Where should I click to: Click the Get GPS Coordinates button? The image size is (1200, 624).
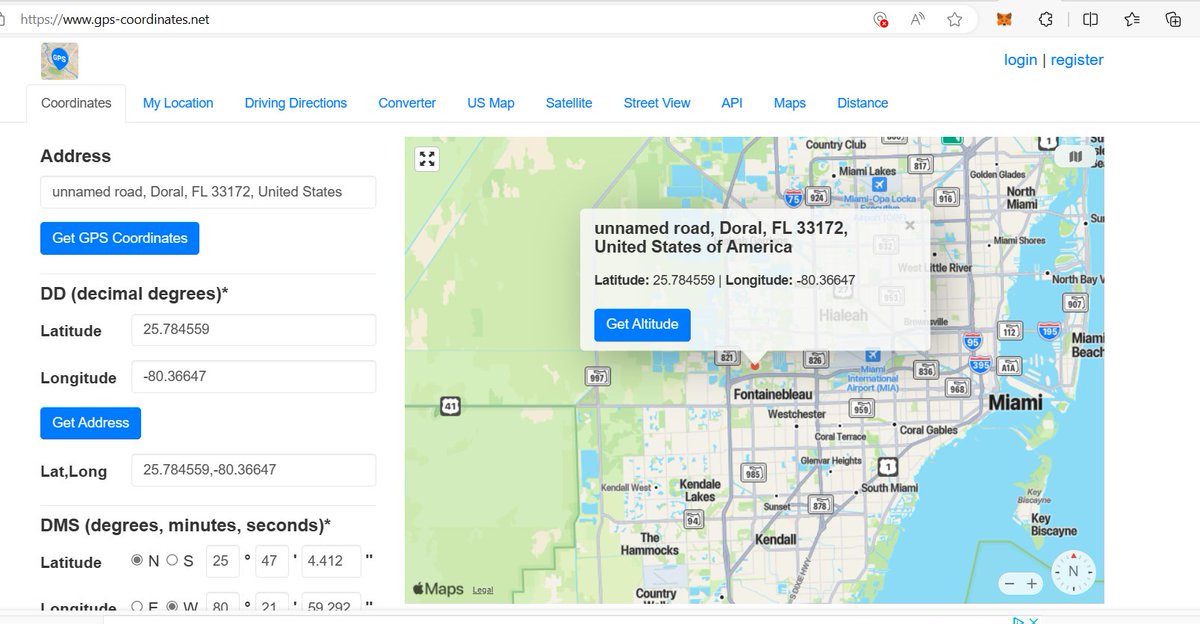120,238
